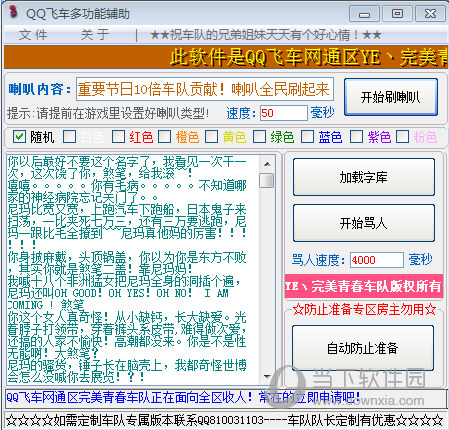This screenshot has height=430, width=449.
Task: Enable the 黄色 color checkbox
Action: pos(211,137)
